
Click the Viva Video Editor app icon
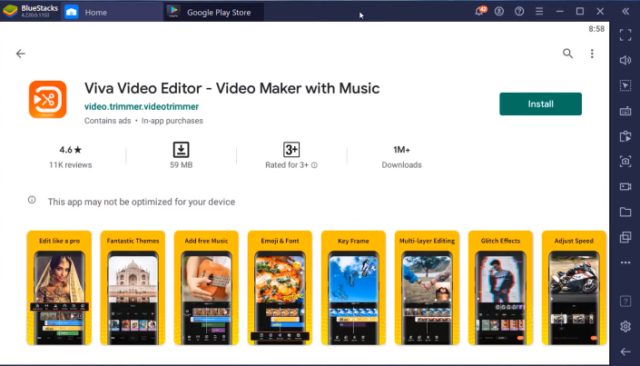[48, 100]
